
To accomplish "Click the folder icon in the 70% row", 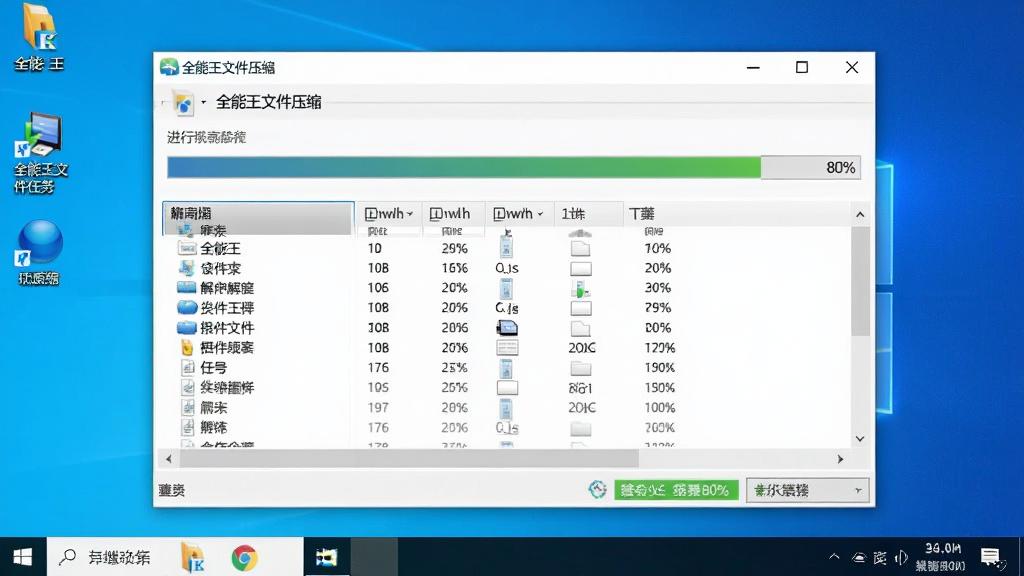I will pyautogui.click(x=580, y=248).
